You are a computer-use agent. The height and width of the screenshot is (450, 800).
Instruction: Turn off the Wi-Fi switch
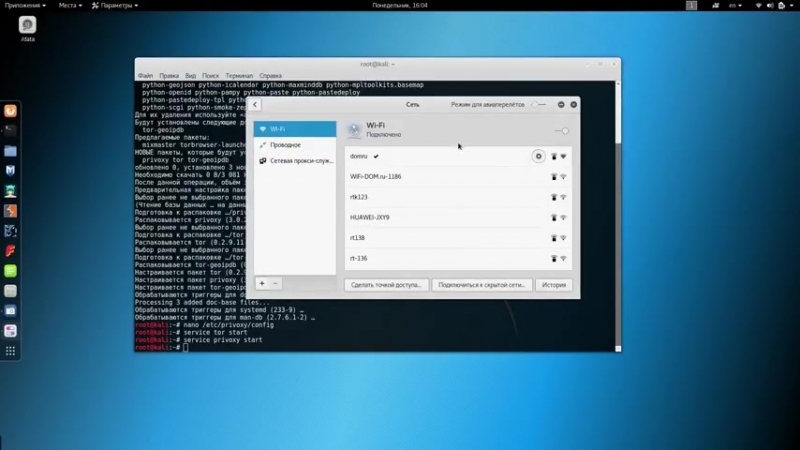click(562, 131)
